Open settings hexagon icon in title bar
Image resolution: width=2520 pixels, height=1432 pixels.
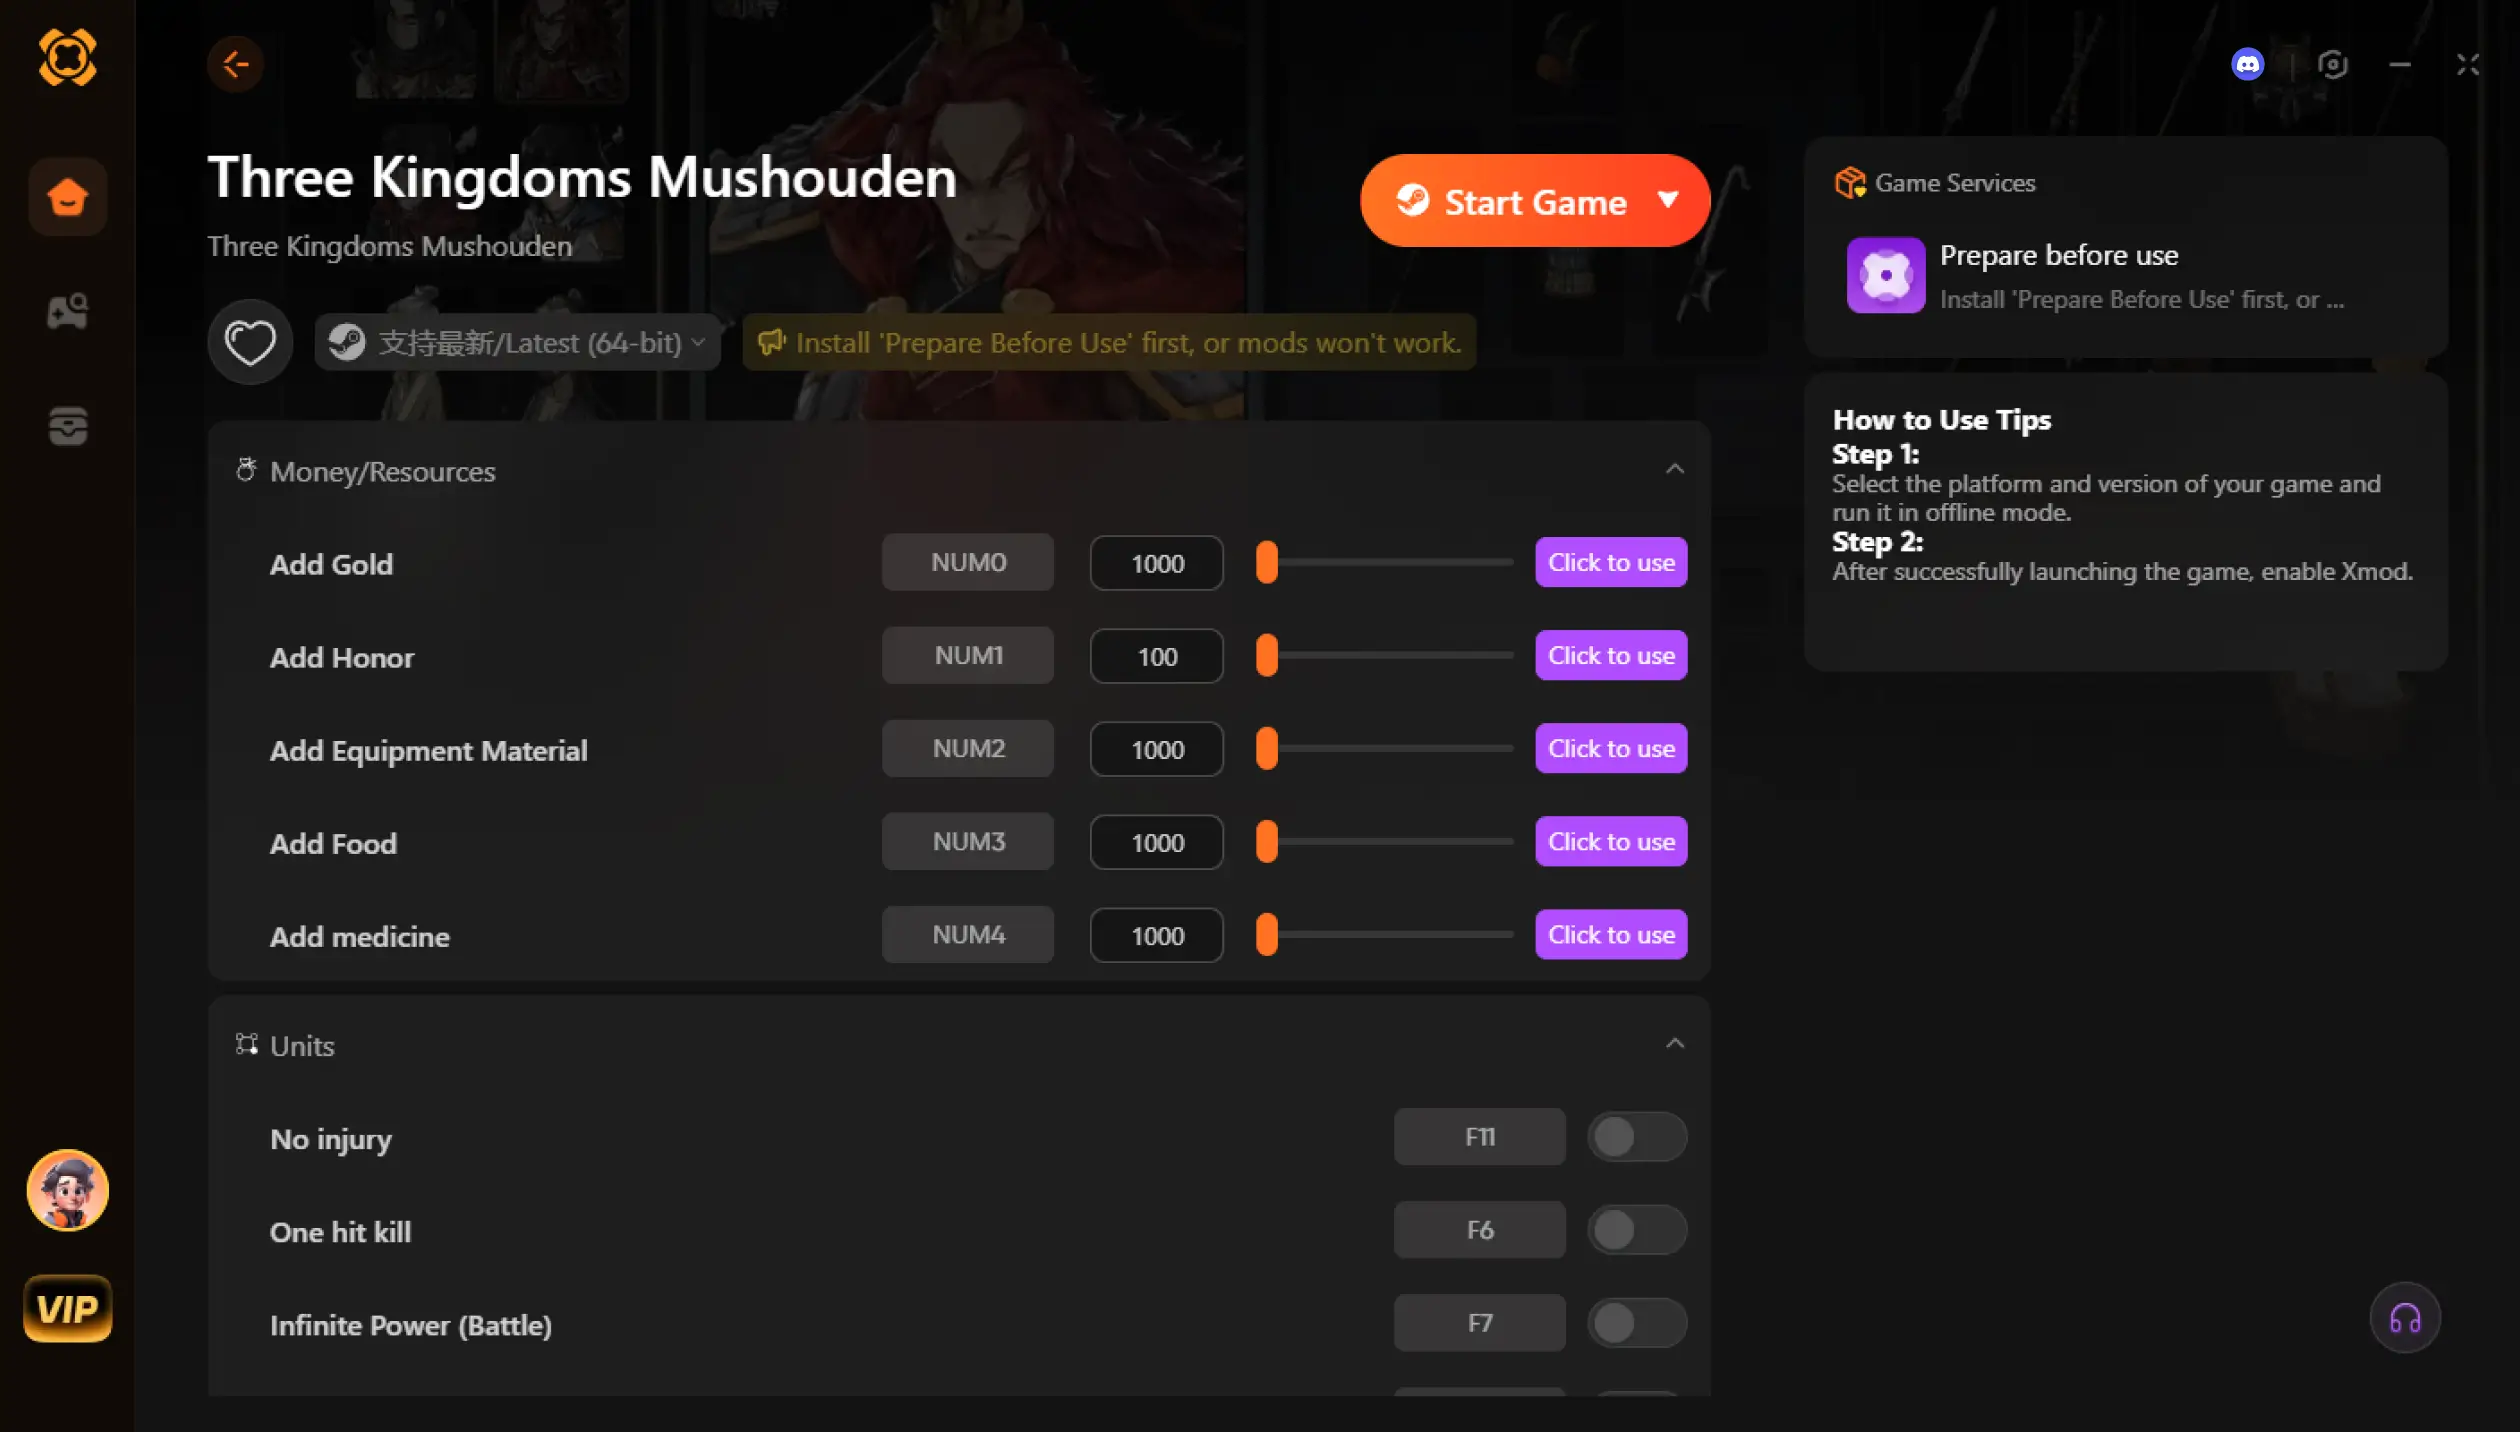(2332, 65)
